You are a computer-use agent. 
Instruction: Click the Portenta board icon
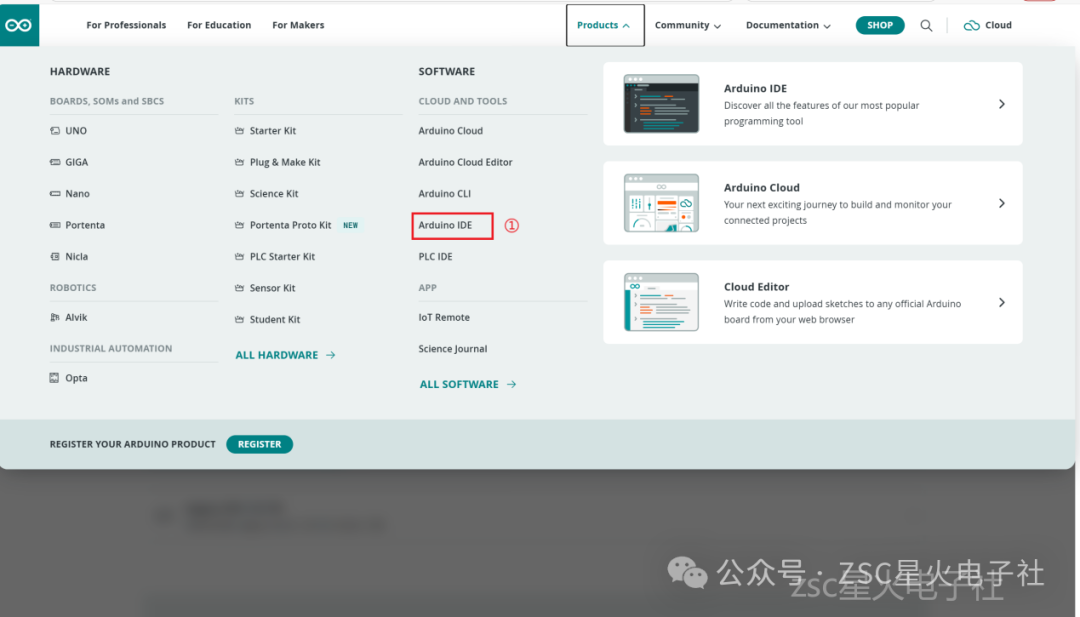(55, 225)
